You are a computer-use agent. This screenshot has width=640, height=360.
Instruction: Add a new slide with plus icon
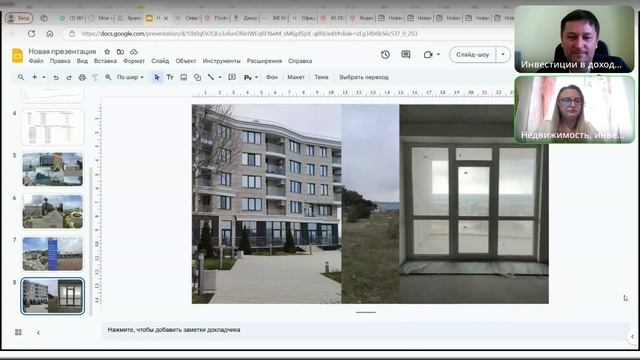click(x=35, y=77)
